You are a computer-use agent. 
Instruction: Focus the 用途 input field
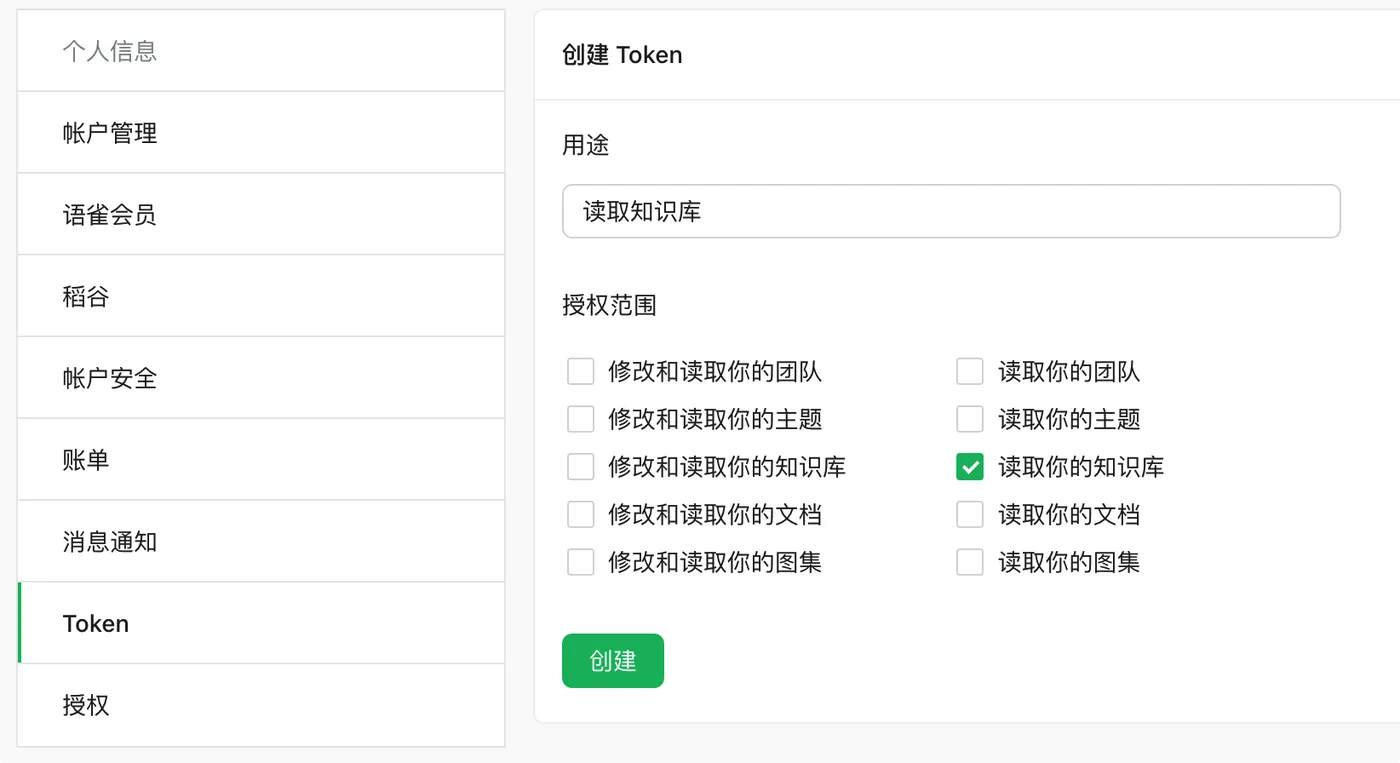coord(951,211)
